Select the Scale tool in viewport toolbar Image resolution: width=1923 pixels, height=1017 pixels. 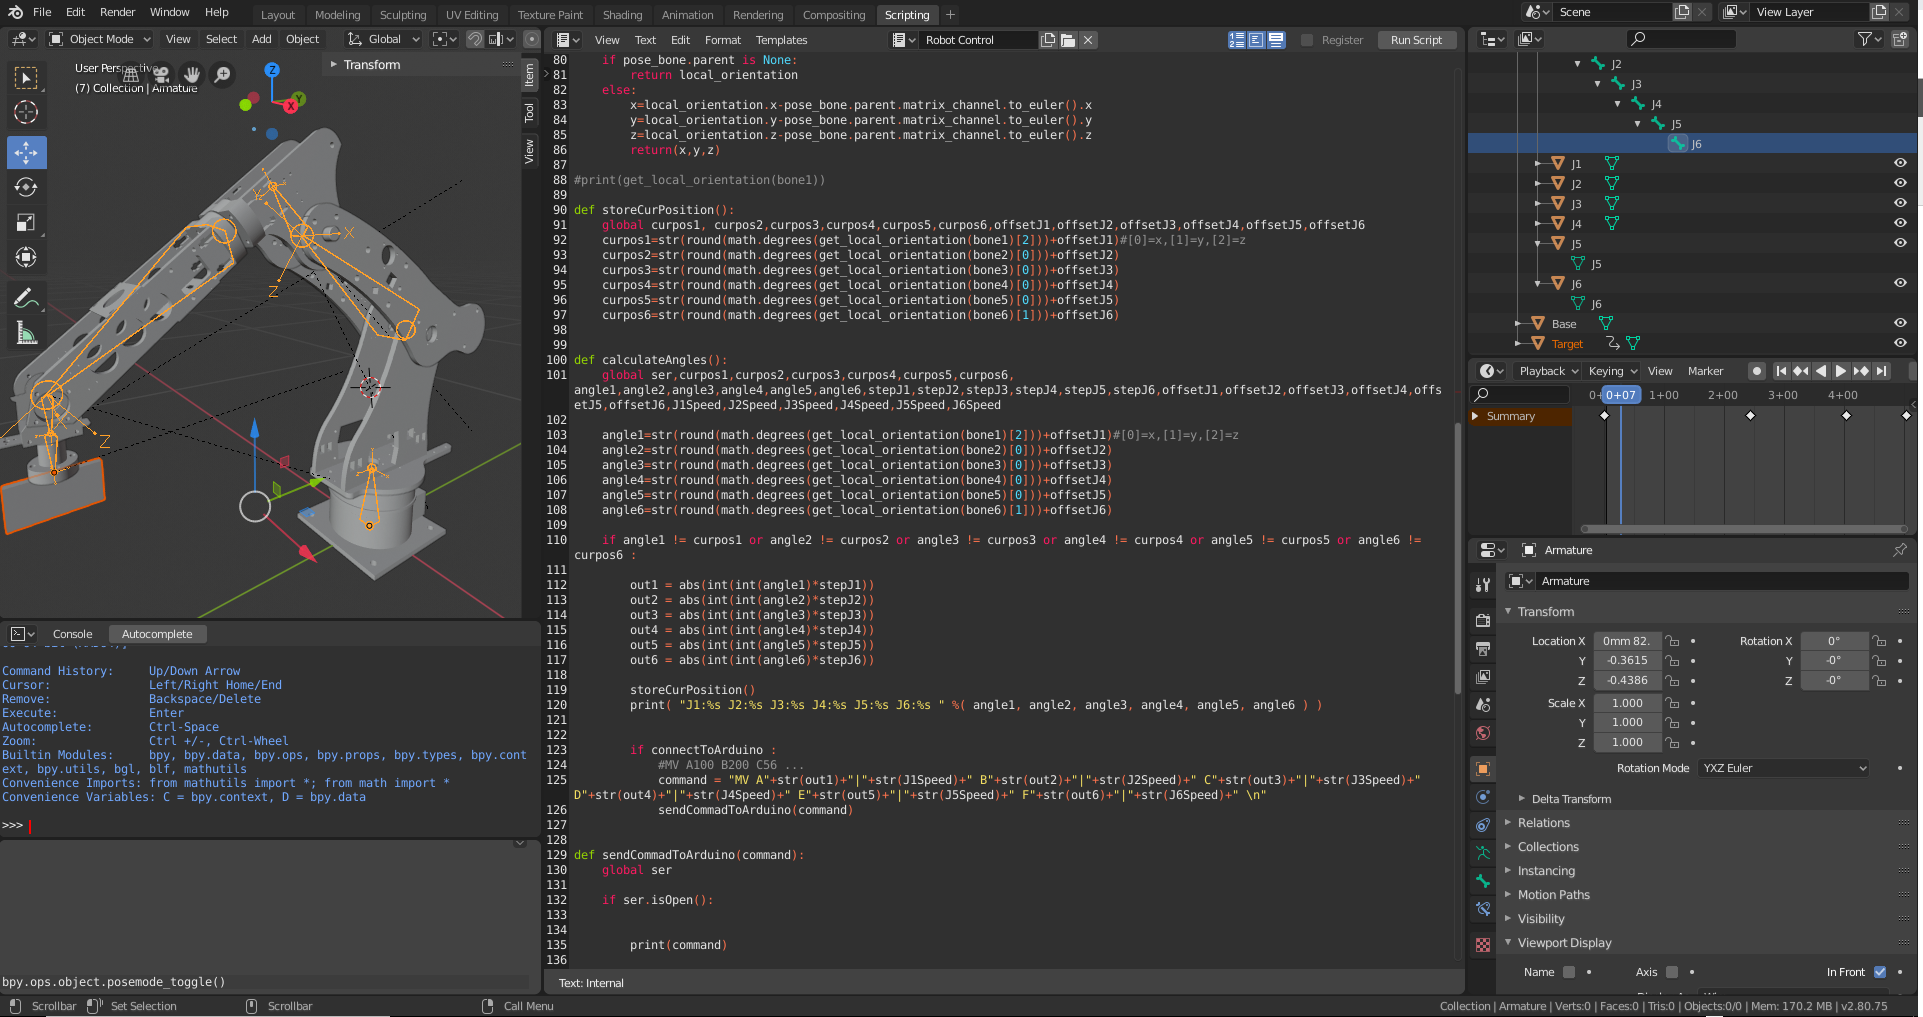click(x=26, y=223)
